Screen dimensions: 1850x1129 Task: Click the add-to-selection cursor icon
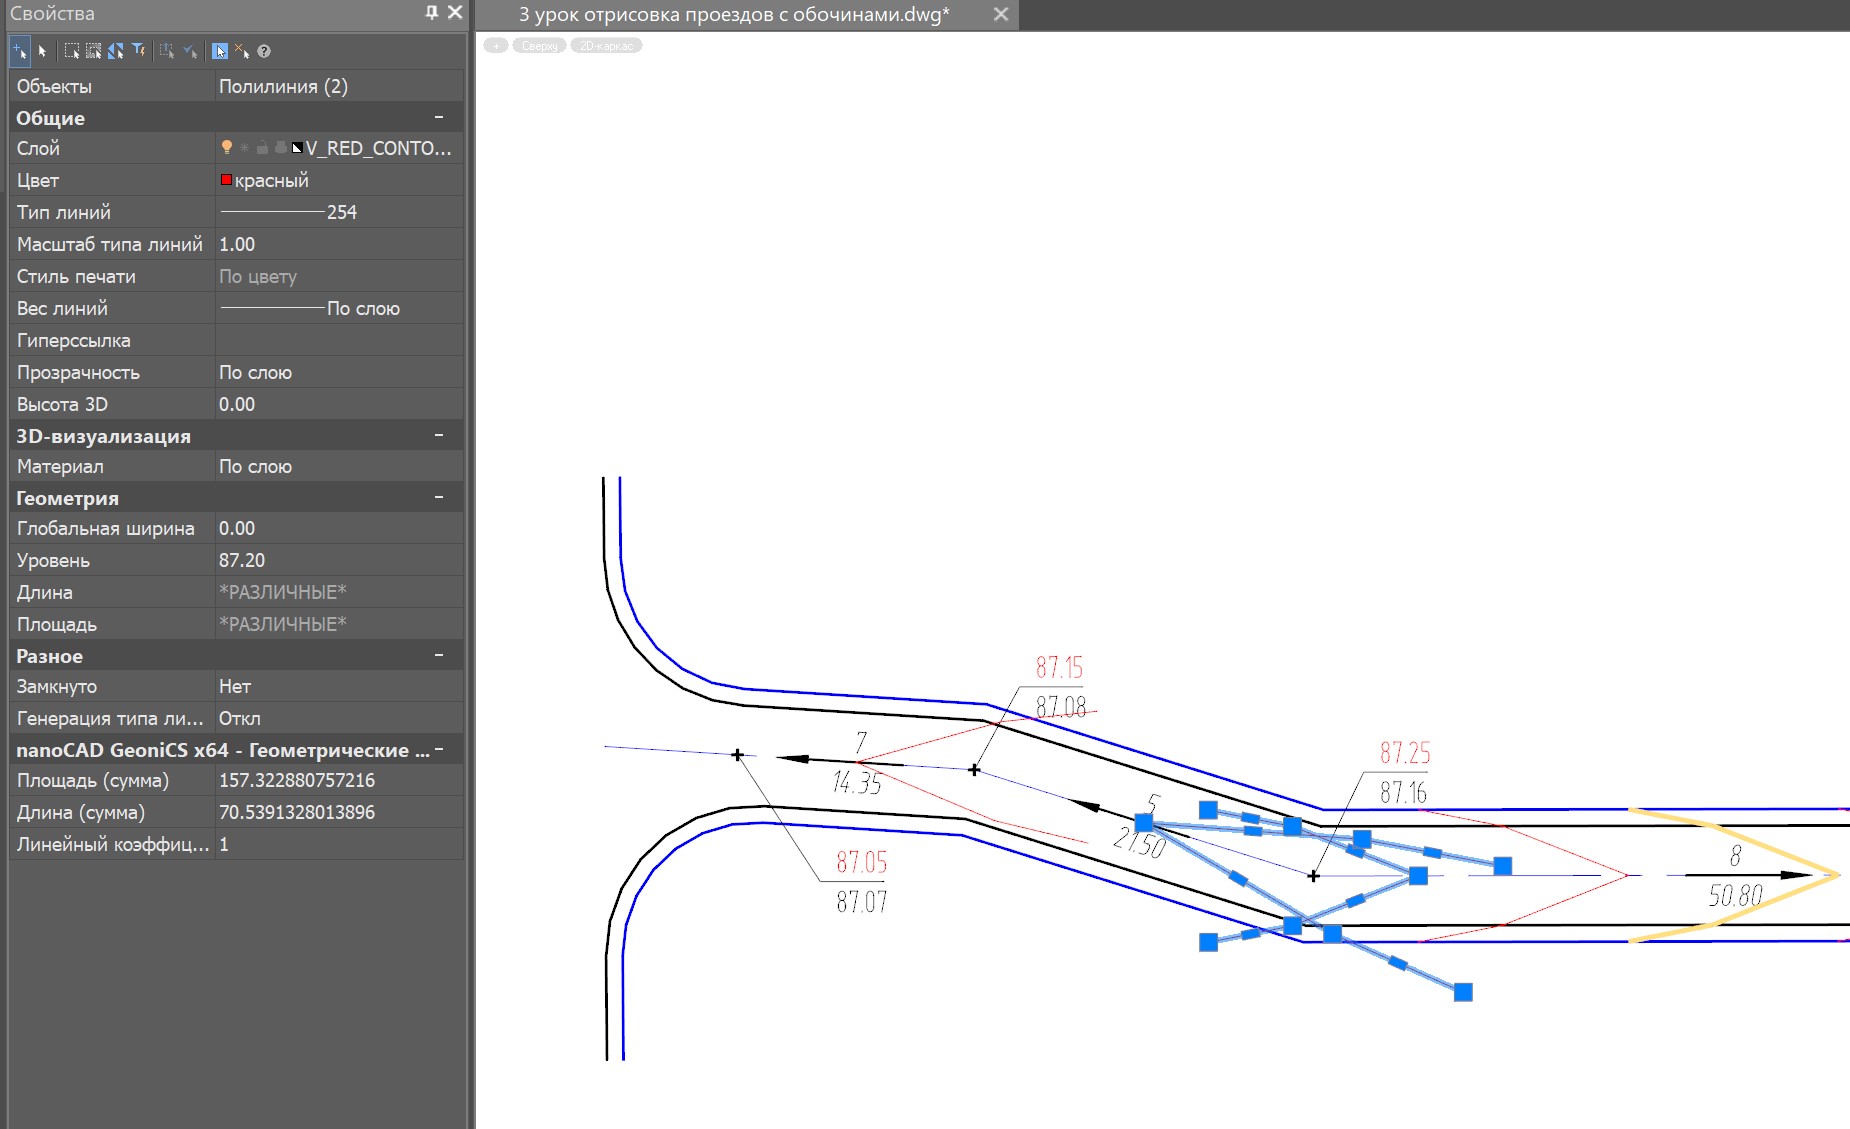pos(19,51)
